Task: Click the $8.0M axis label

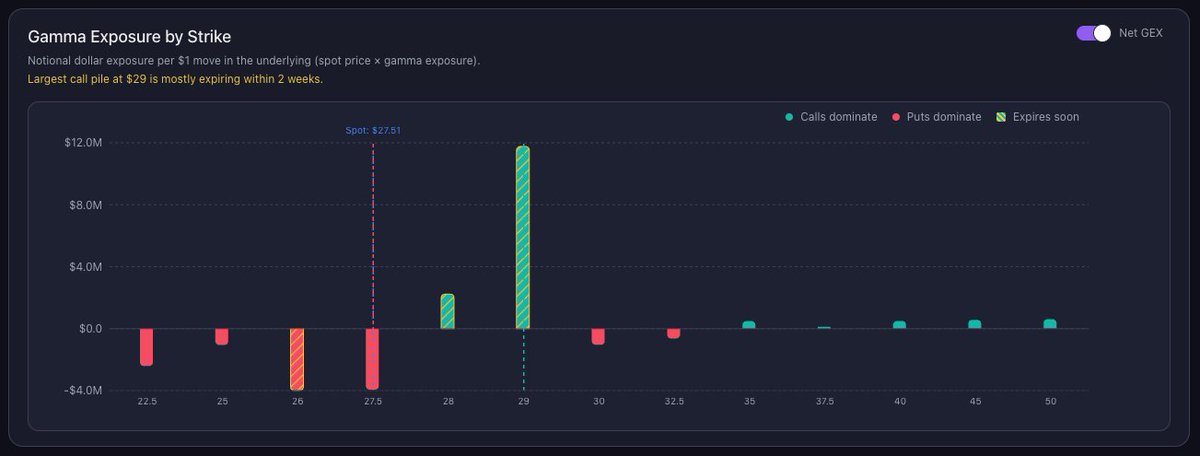Action: (84, 205)
